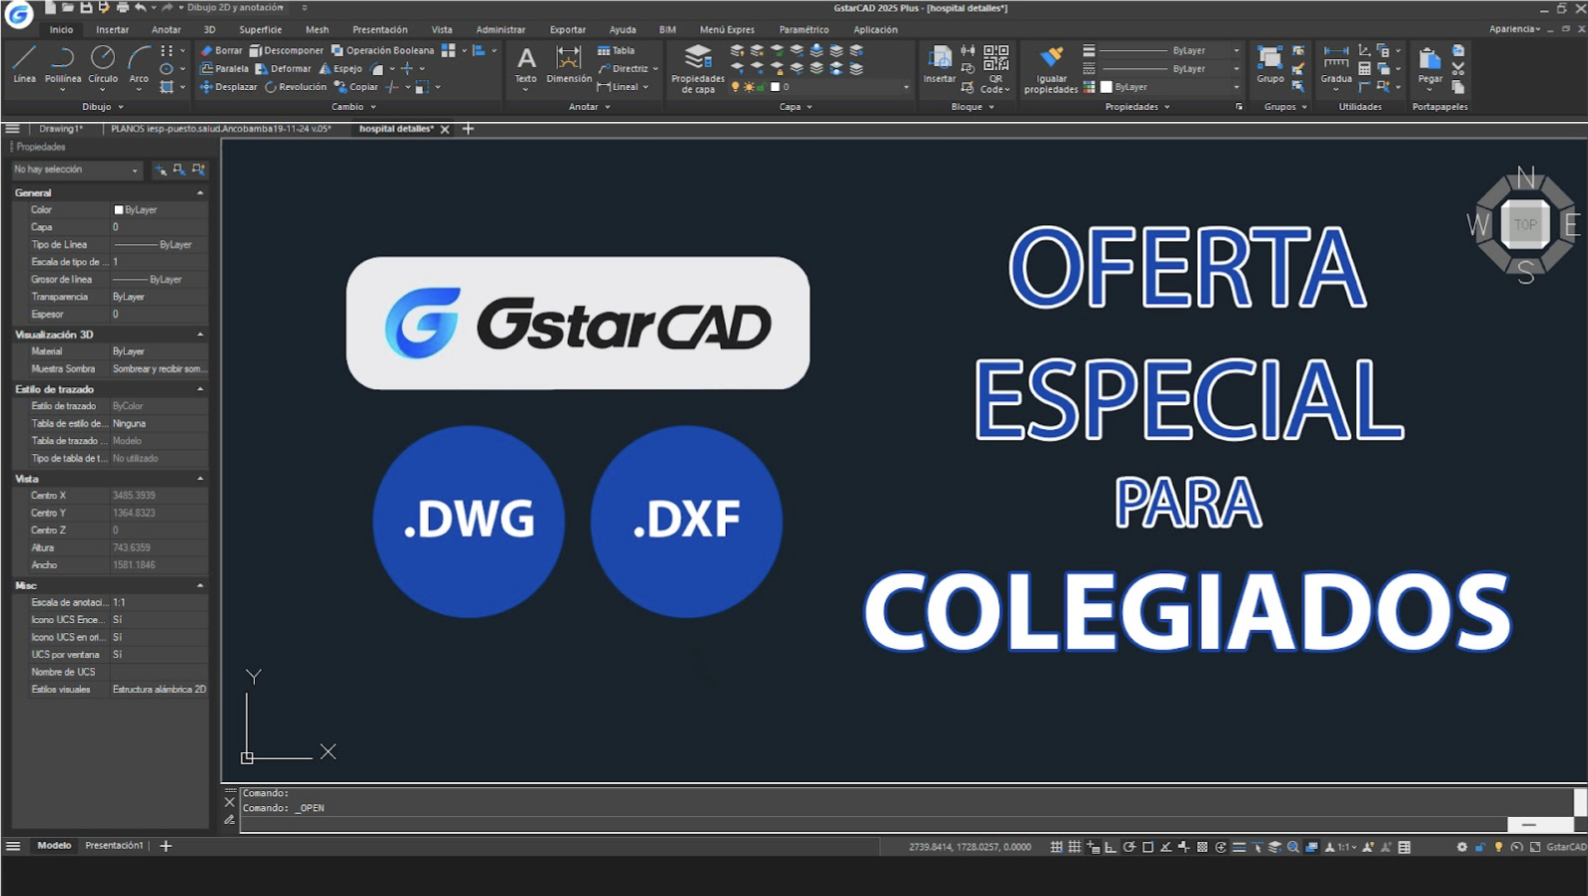
Task: Toggle object snap in status bar
Action: (x=1148, y=847)
